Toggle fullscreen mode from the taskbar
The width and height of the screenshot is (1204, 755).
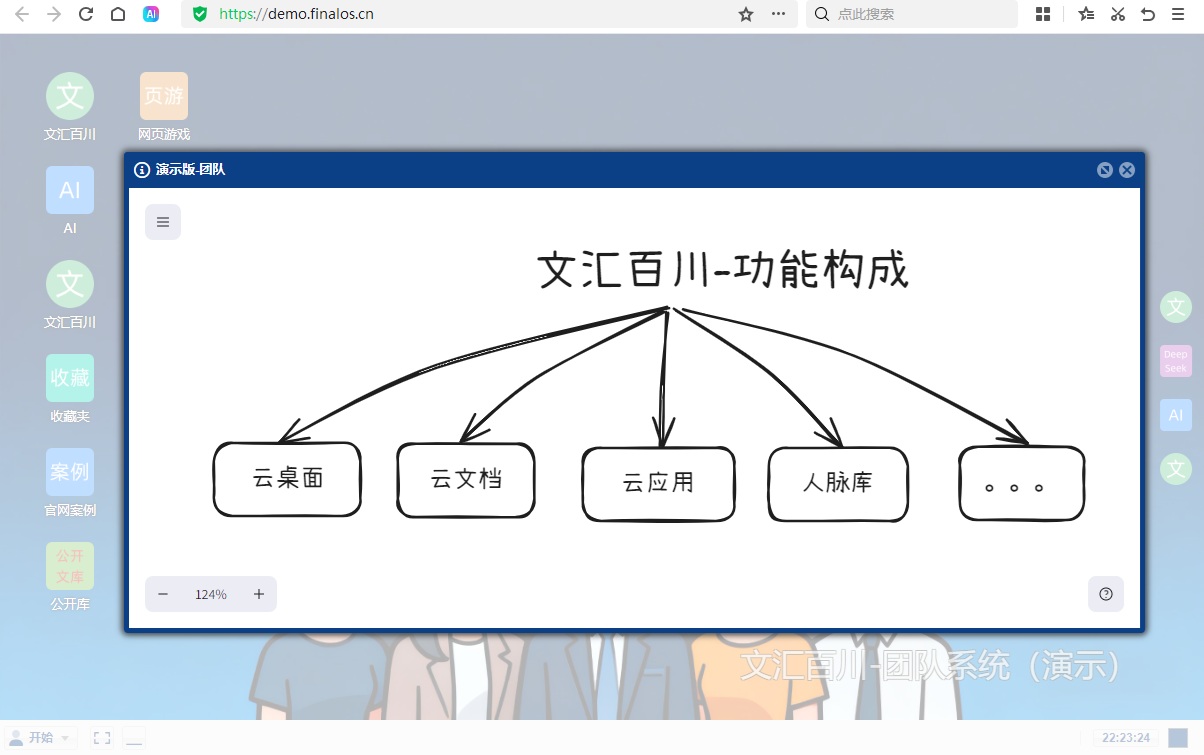coord(100,737)
